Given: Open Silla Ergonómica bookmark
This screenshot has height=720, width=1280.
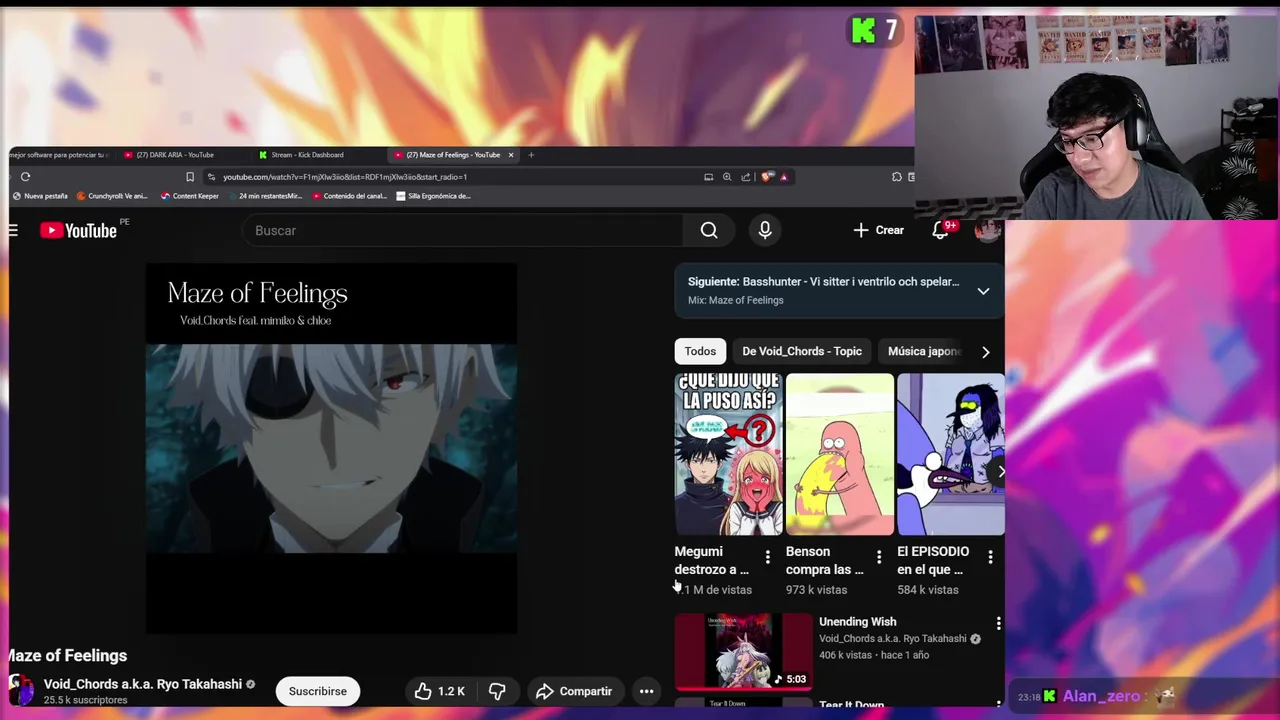Looking at the screenshot, I should (x=433, y=196).
